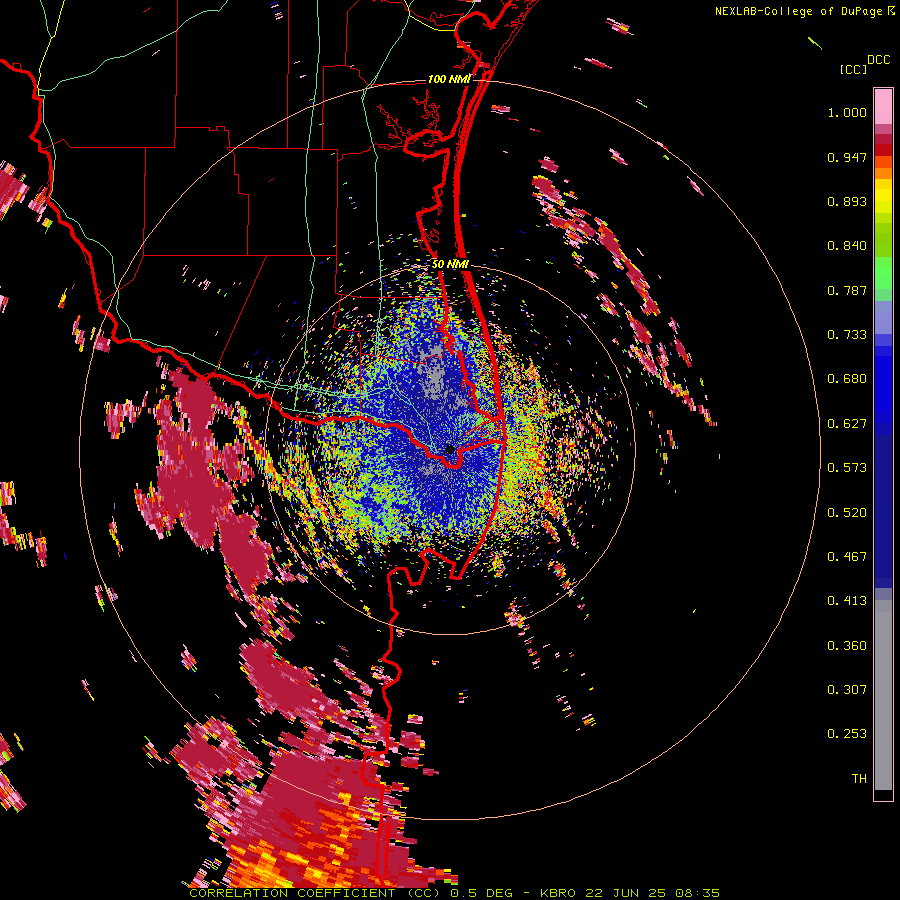Click the 0.253 color scale value
The image size is (900, 900).
click(847, 734)
